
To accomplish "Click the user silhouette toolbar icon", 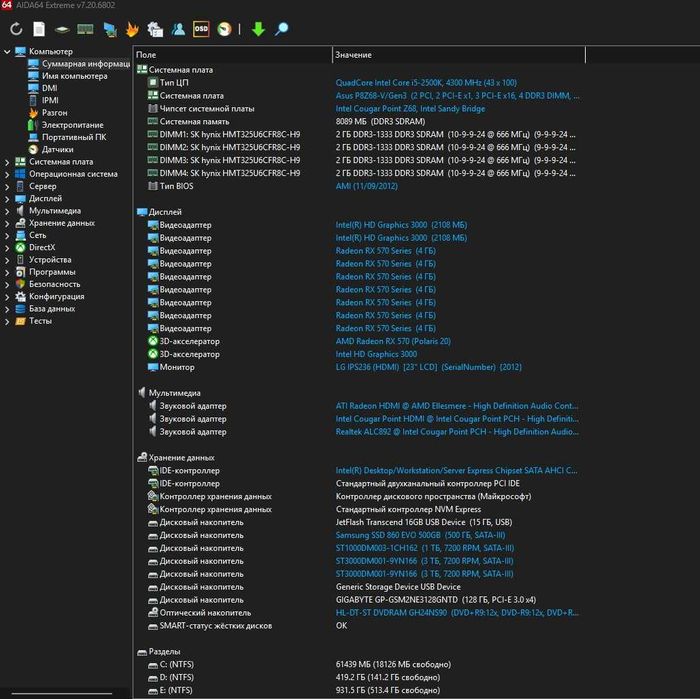I will click(x=178, y=29).
